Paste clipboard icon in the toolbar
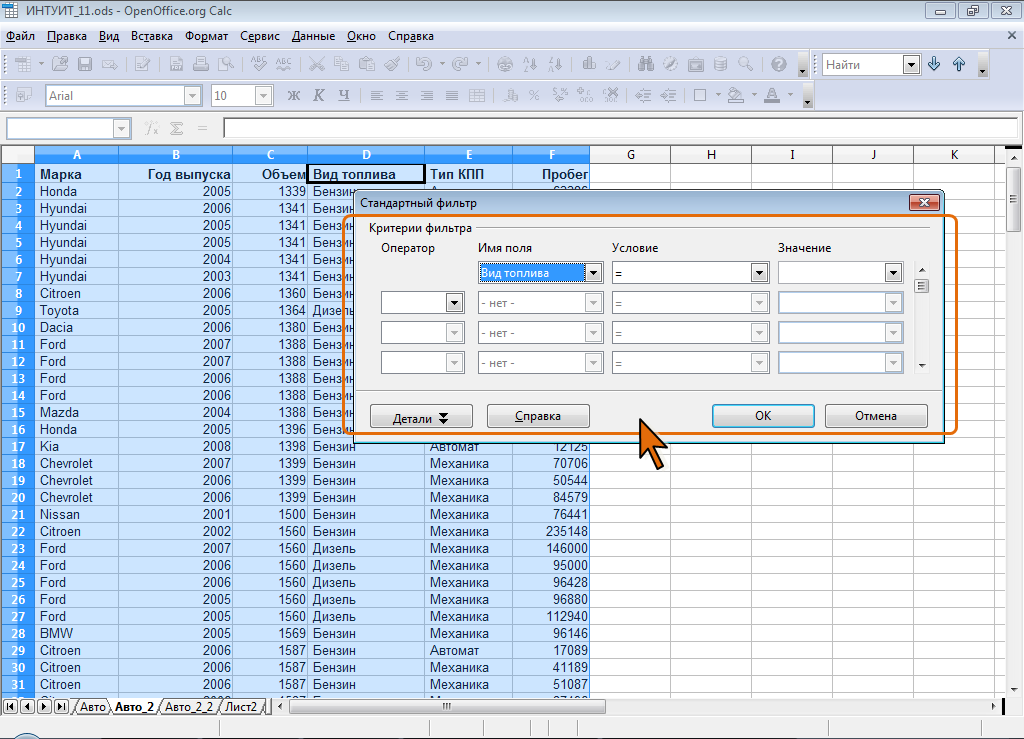1024x739 pixels. 367,64
